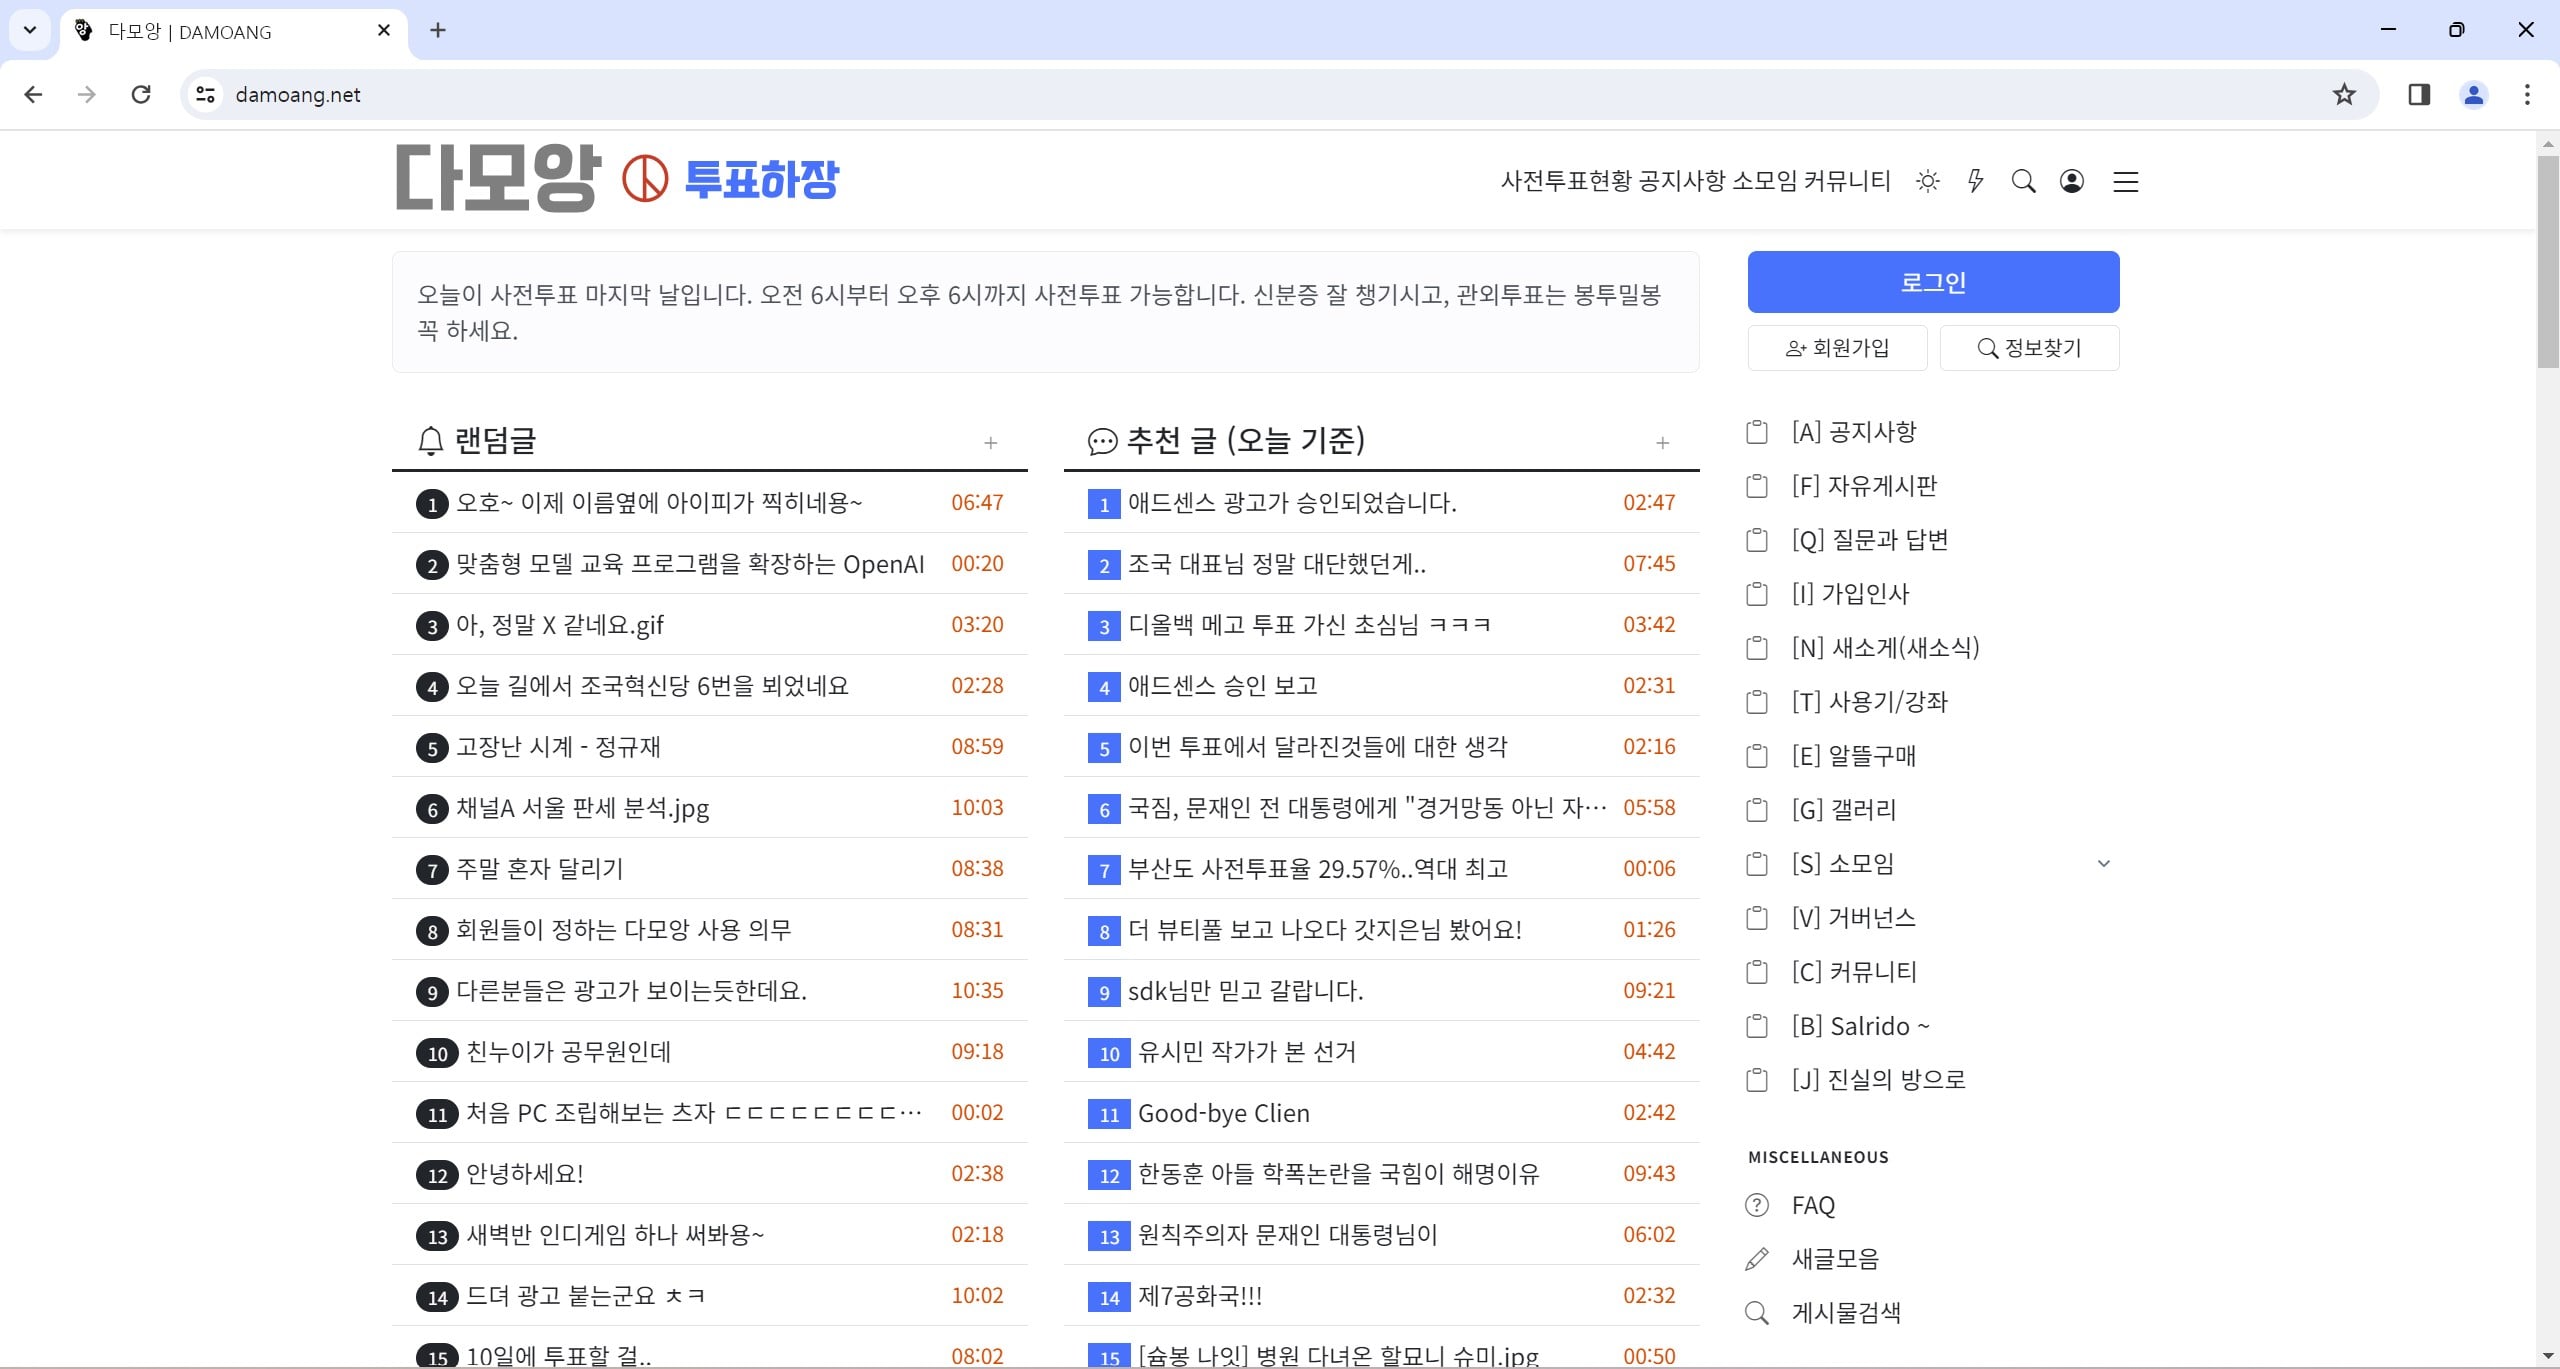The height and width of the screenshot is (1369, 2560).
Task: Expand the [S] 소모임 submenu chevron
Action: (x=2103, y=863)
